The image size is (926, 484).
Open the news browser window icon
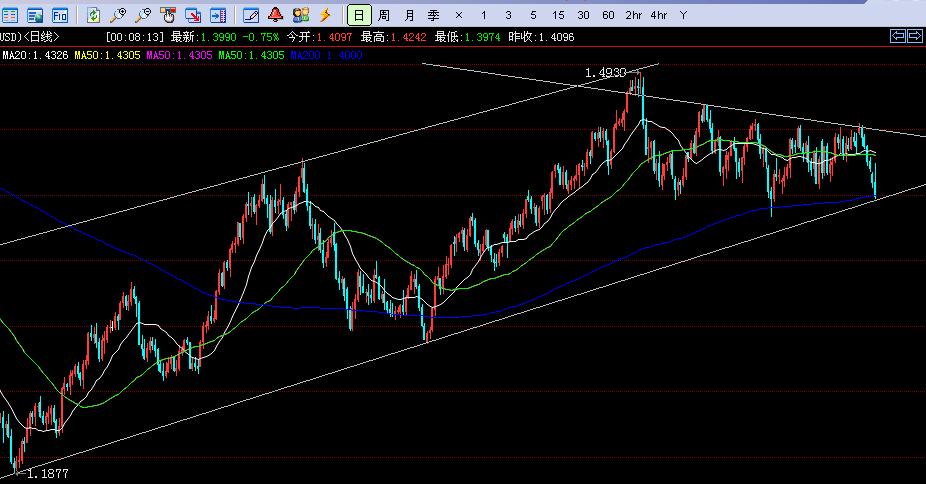click(35, 15)
